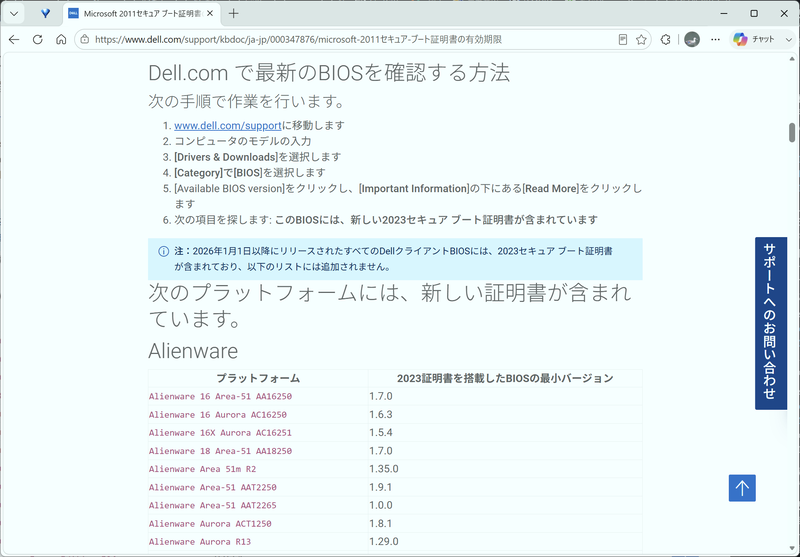Reload the Dell support page
The image size is (800, 557).
click(38, 39)
